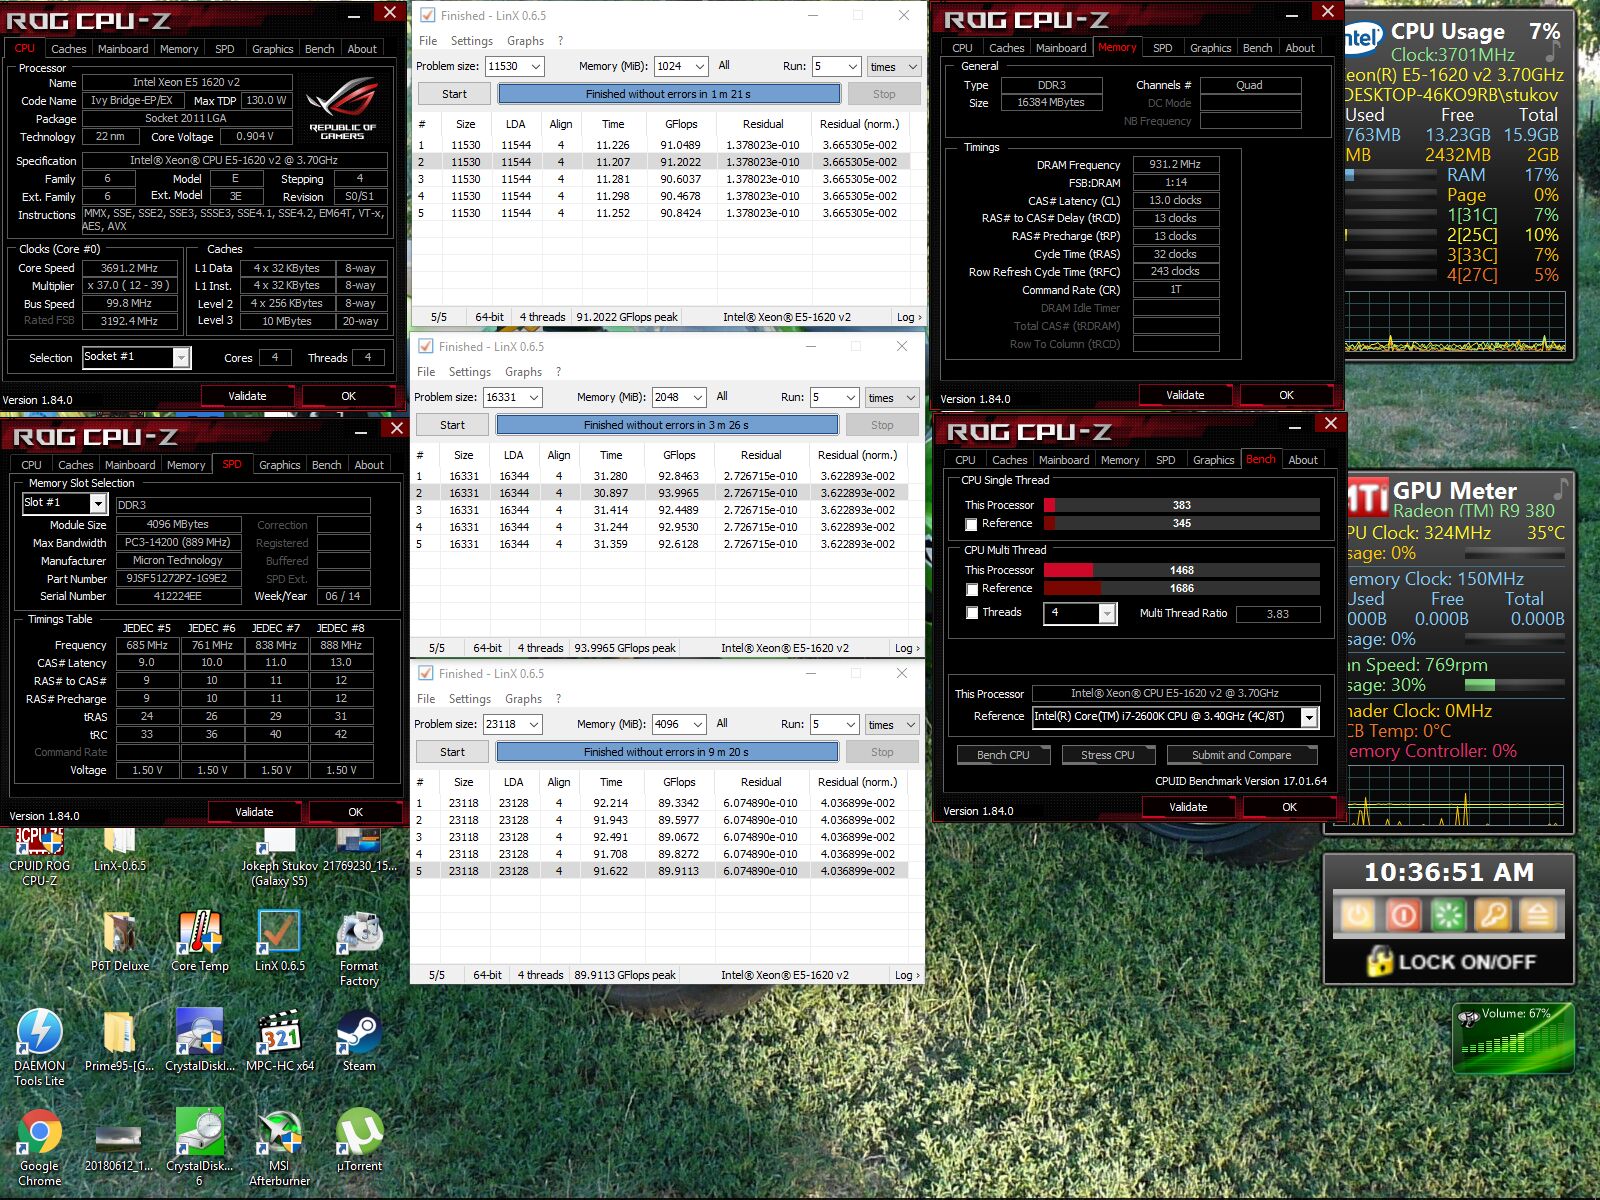Launch DAEMON Tools Lite
The image size is (1600, 1200).
[x=40, y=1048]
